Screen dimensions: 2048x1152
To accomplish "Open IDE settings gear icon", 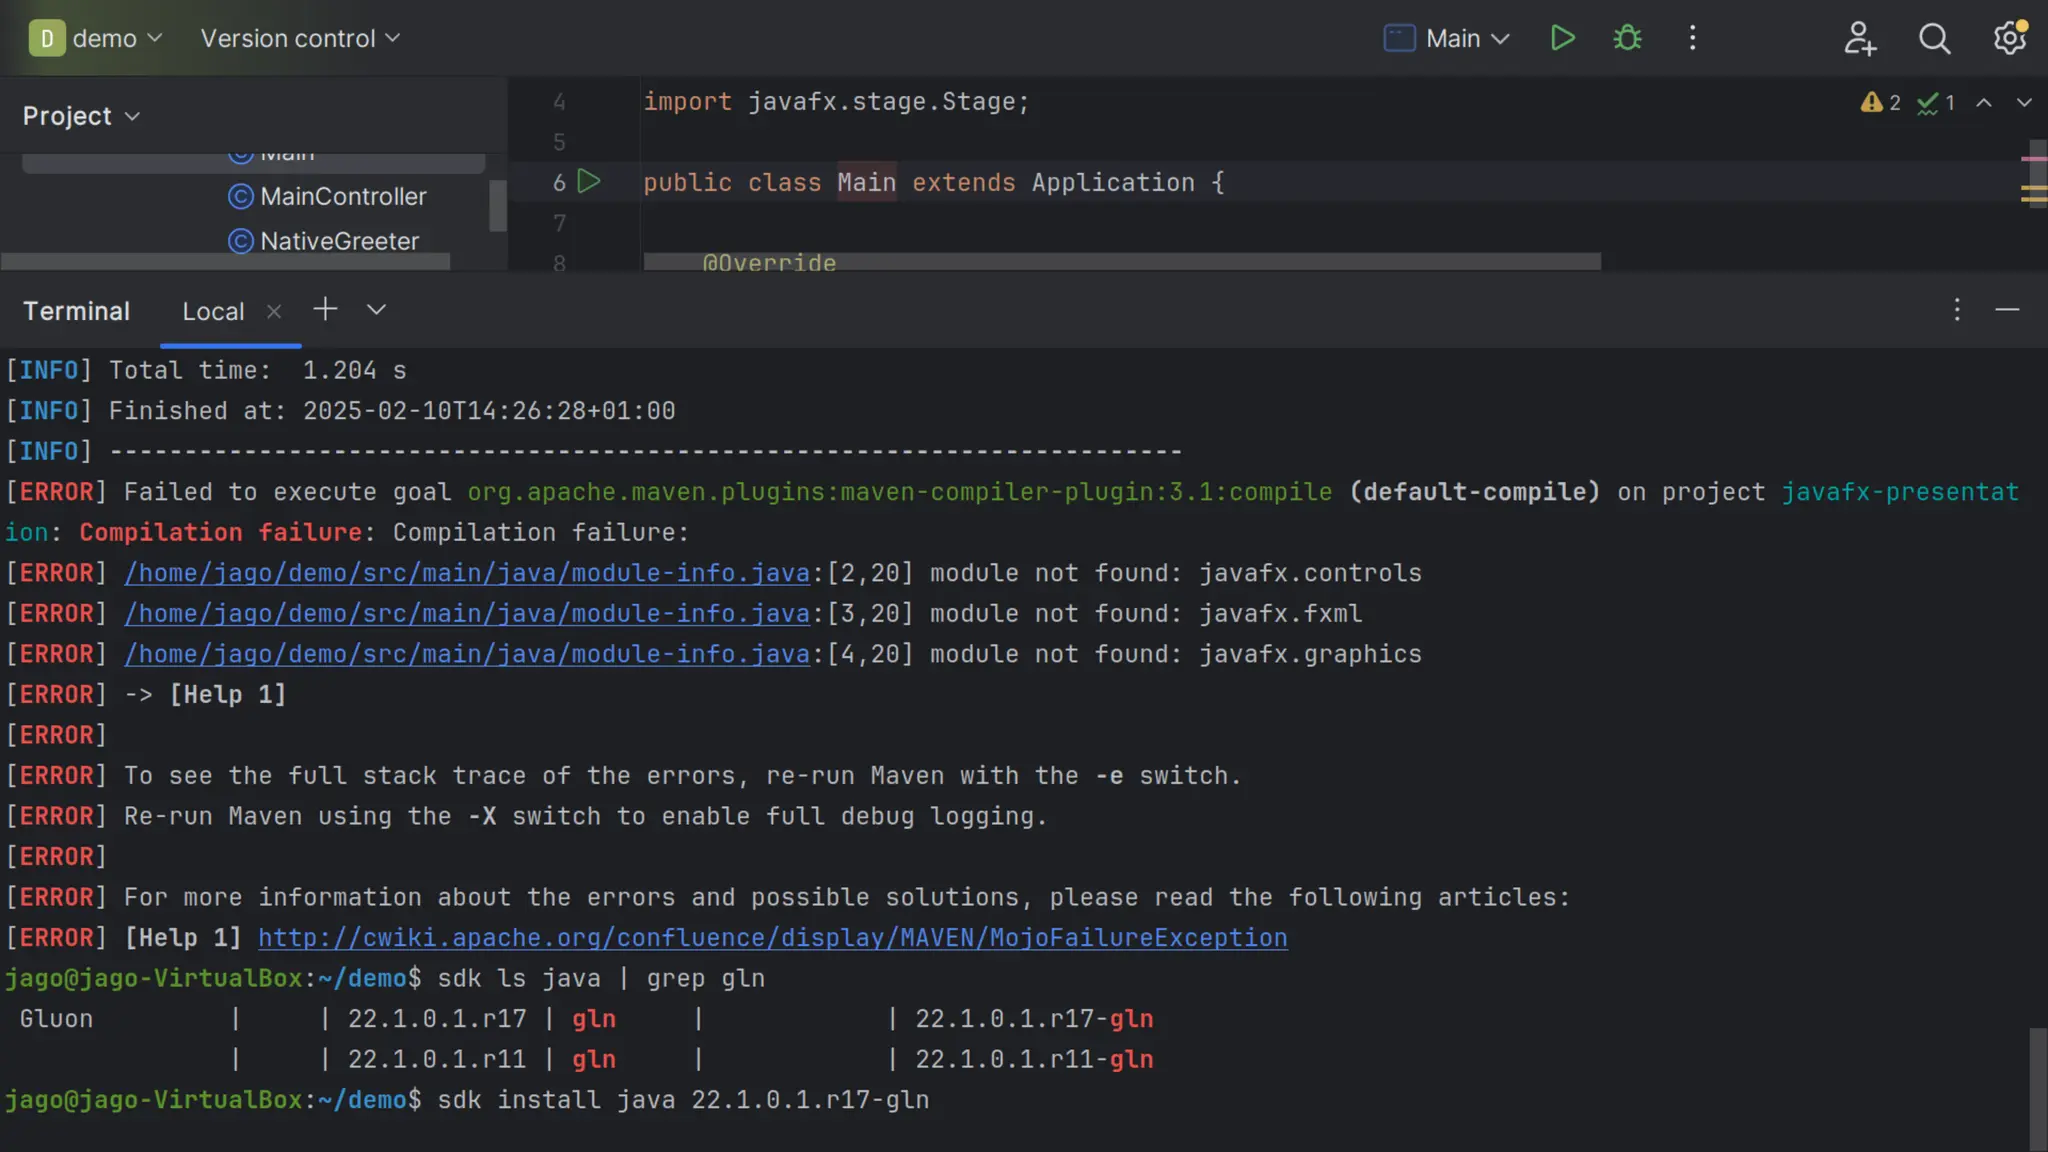I will point(2009,38).
